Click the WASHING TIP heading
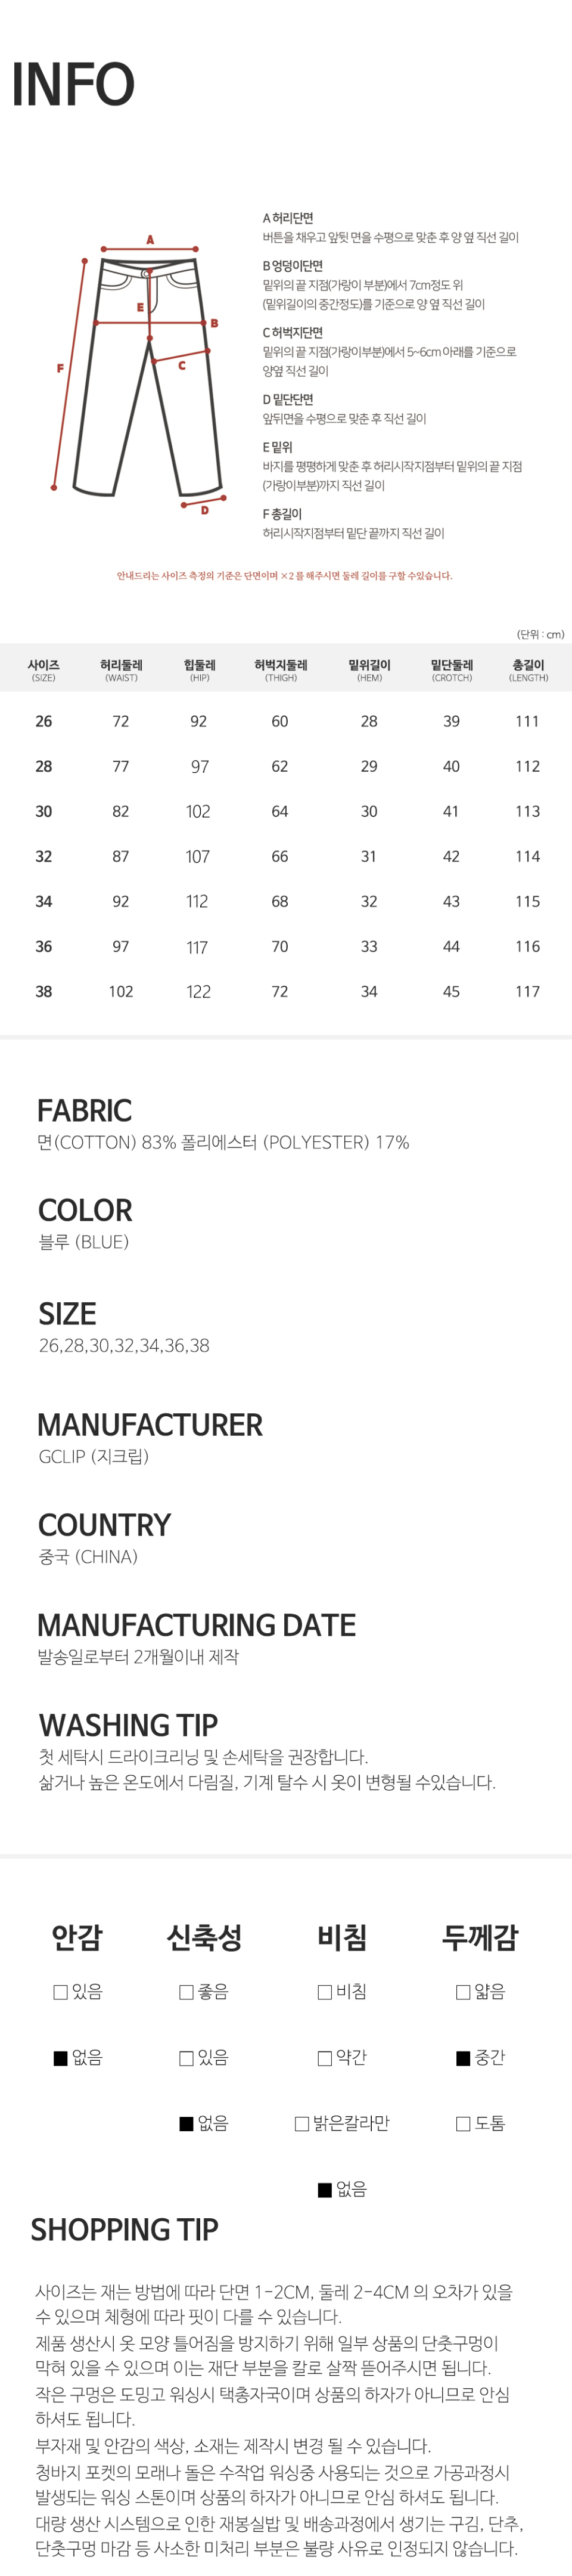Image resolution: width=572 pixels, height=2576 pixels. [128, 1725]
